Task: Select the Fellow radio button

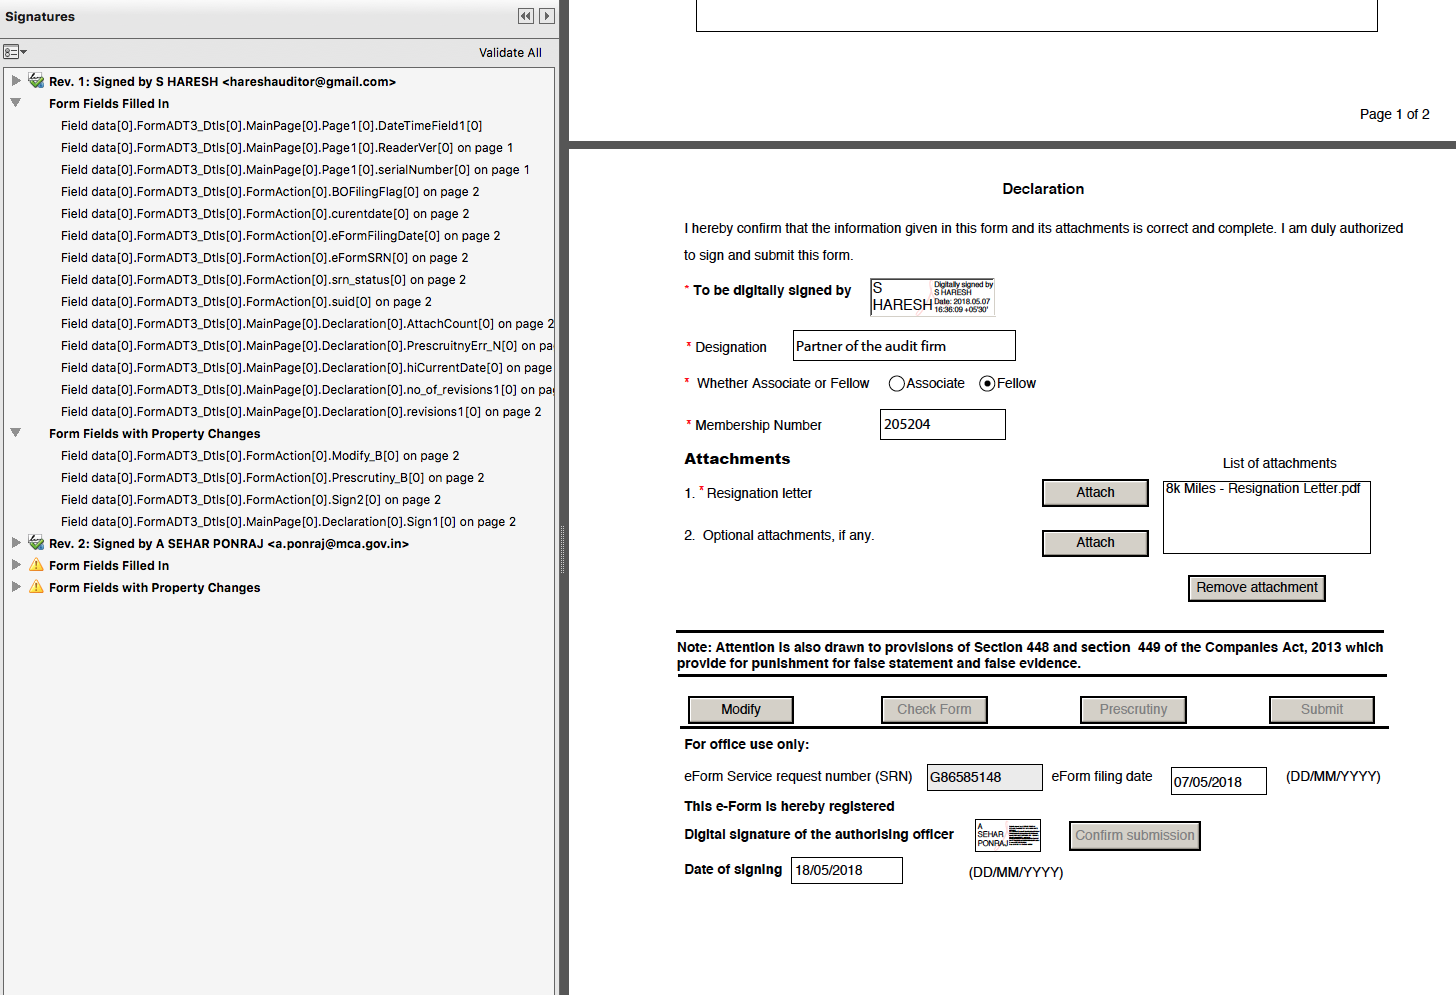Action: tap(987, 384)
